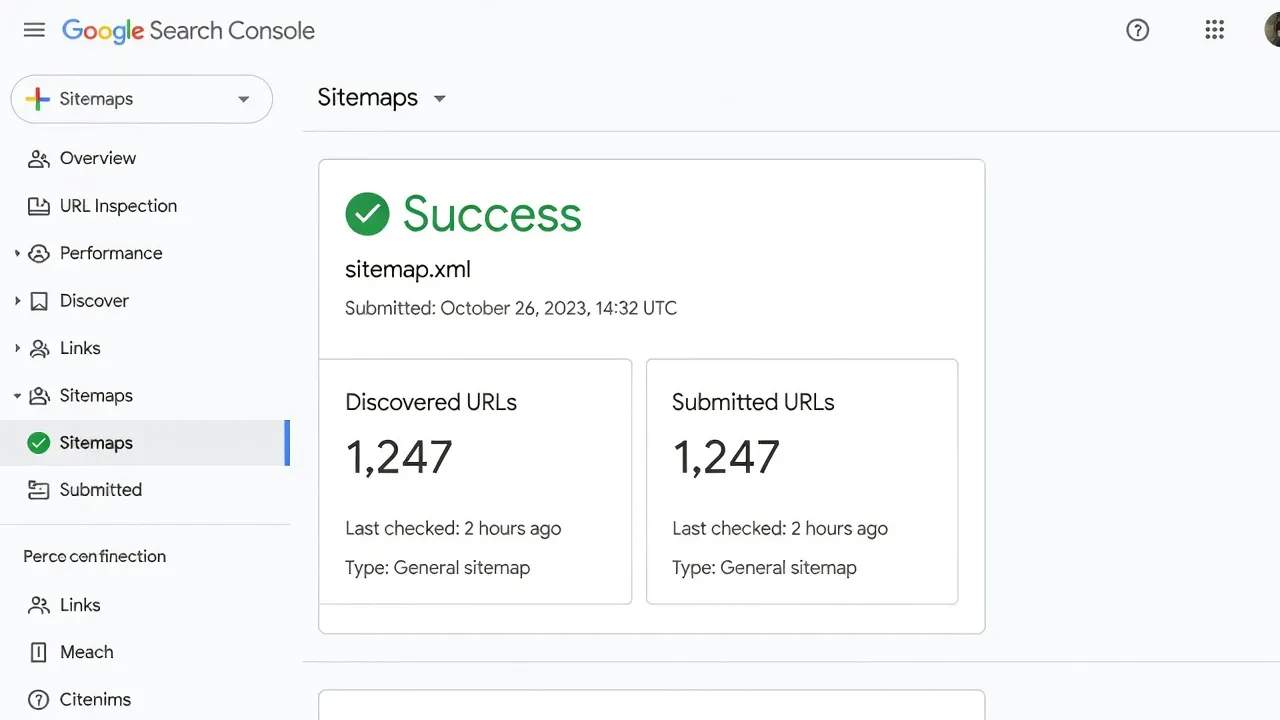This screenshot has width=1280, height=720.
Task: Click the Discover bookmark icon
Action: [x=39, y=301]
